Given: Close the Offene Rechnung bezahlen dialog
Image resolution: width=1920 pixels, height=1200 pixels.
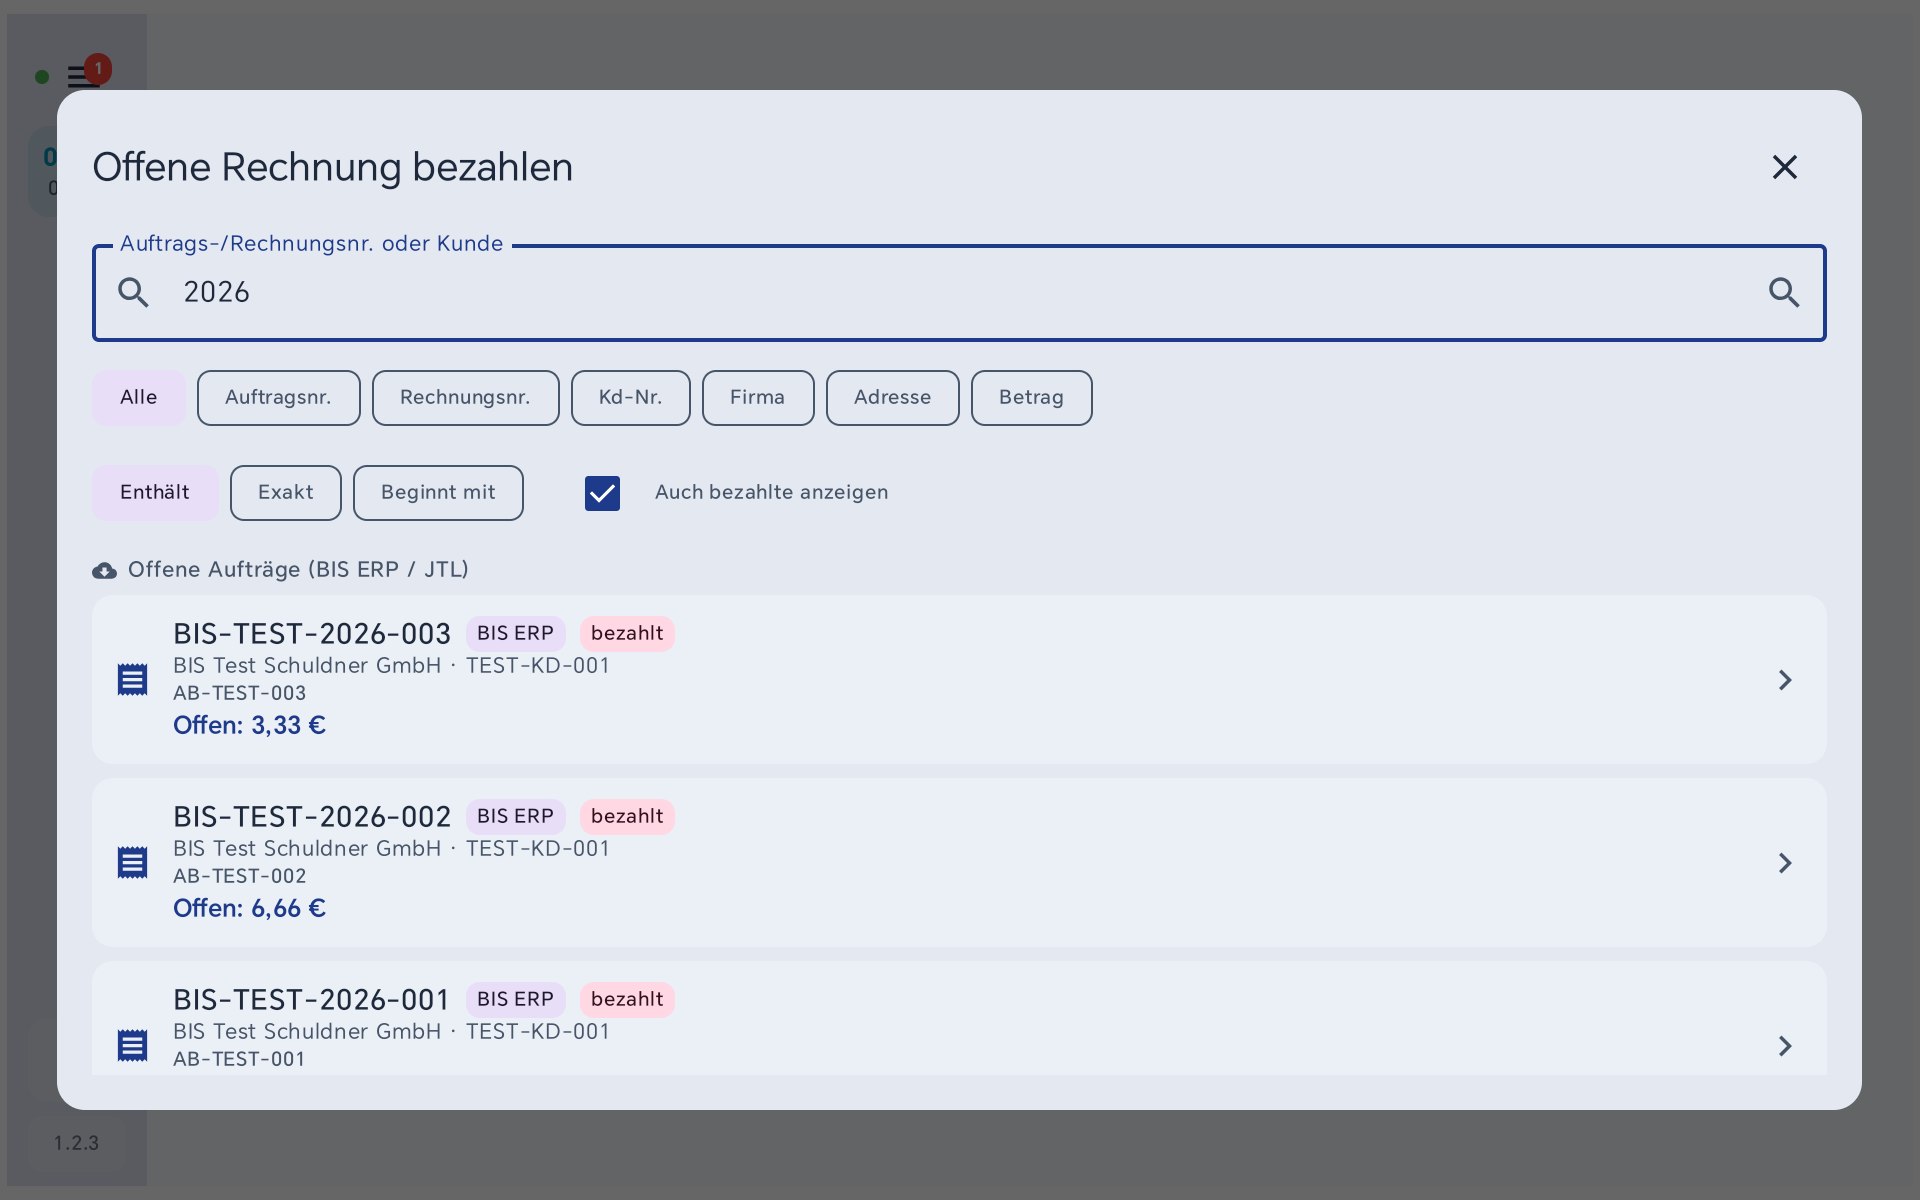Looking at the screenshot, I should (1785, 167).
